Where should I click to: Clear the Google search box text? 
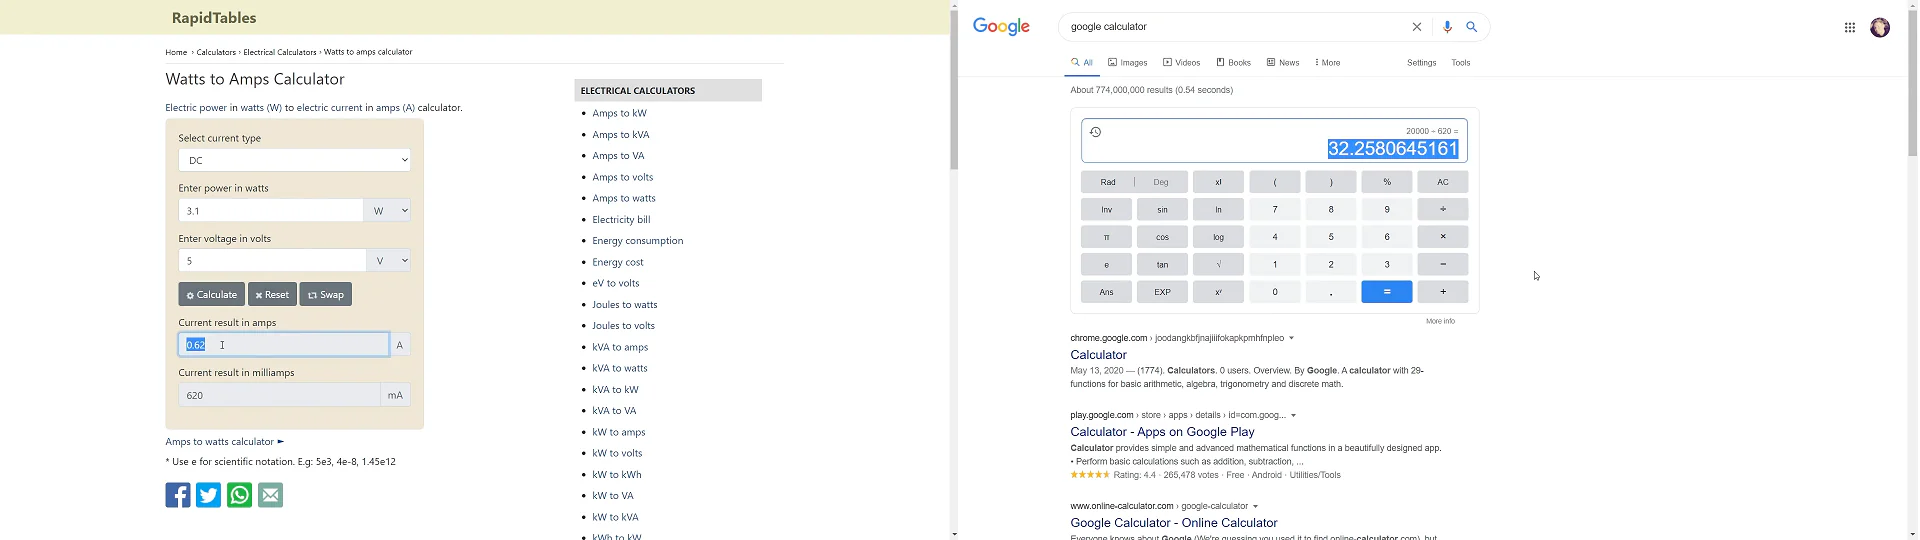pyautogui.click(x=1416, y=27)
